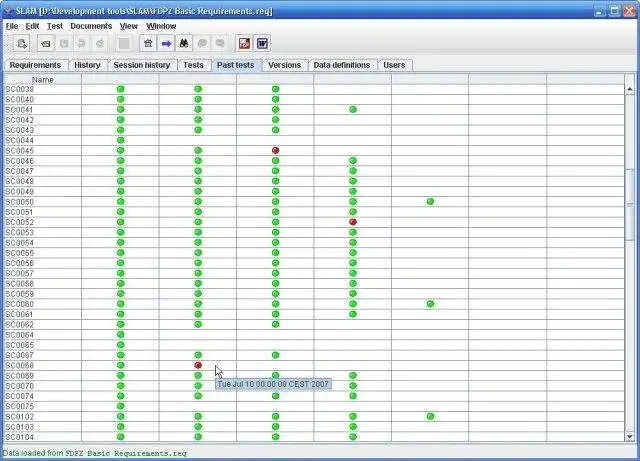Image resolution: width=640 pixels, height=461 pixels.
Task: Click the rightmost green dot in row SC0041
Action: 353,109
